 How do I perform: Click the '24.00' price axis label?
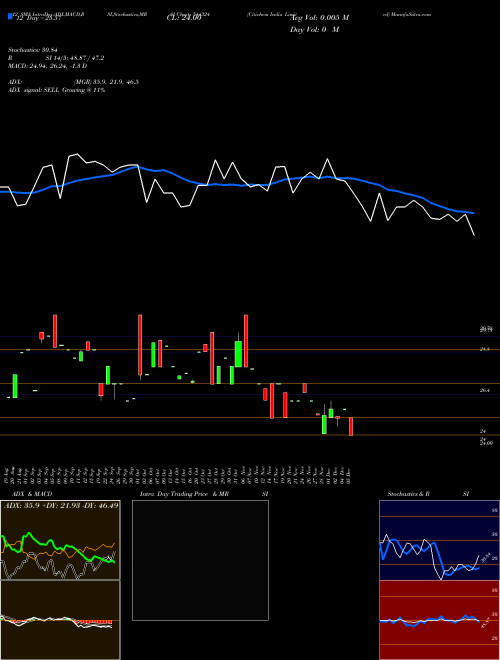click(487, 443)
